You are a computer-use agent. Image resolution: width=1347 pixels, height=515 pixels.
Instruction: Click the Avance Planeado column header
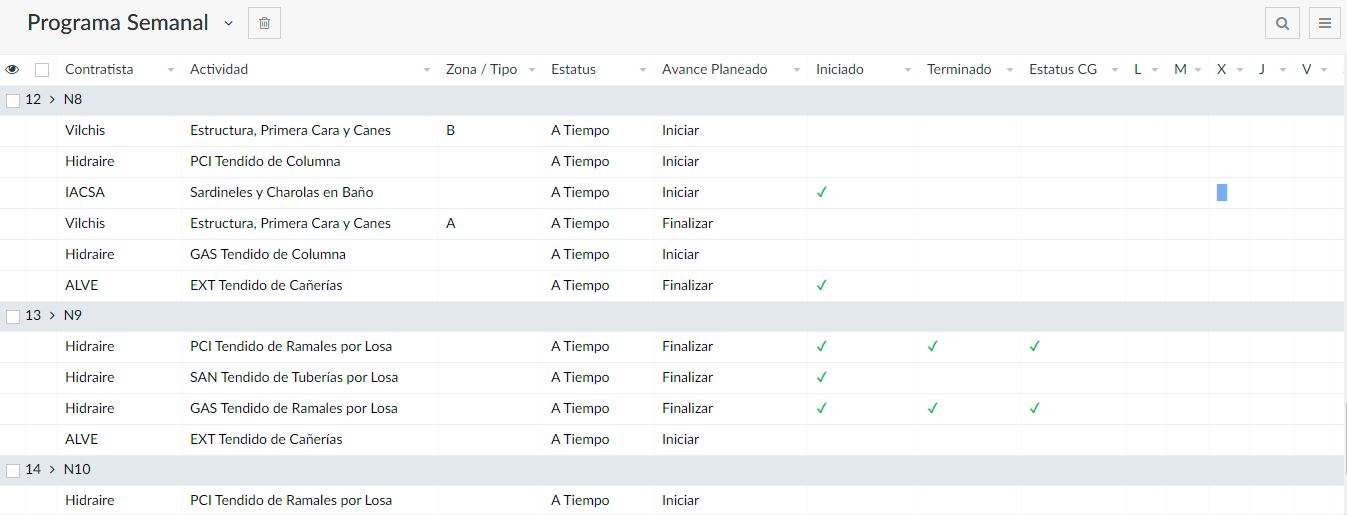coord(714,70)
